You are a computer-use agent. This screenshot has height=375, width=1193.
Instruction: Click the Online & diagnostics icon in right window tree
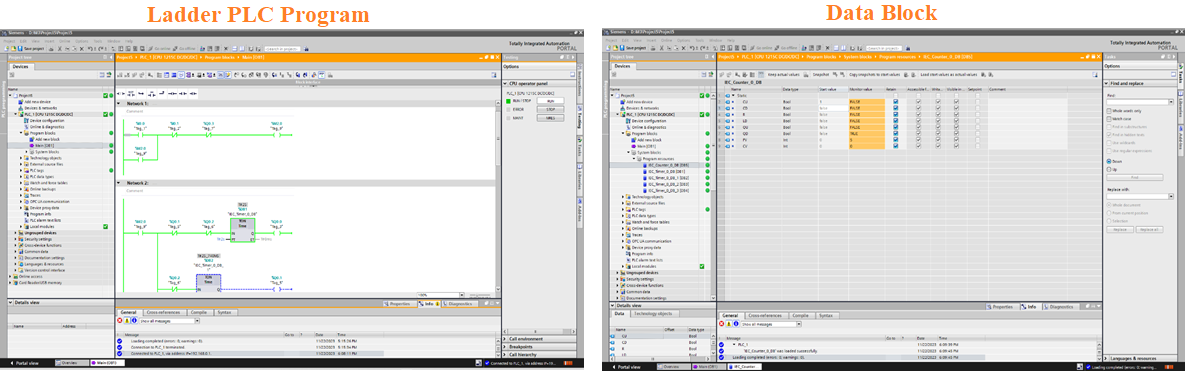pyautogui.click(x=628, y=126)
